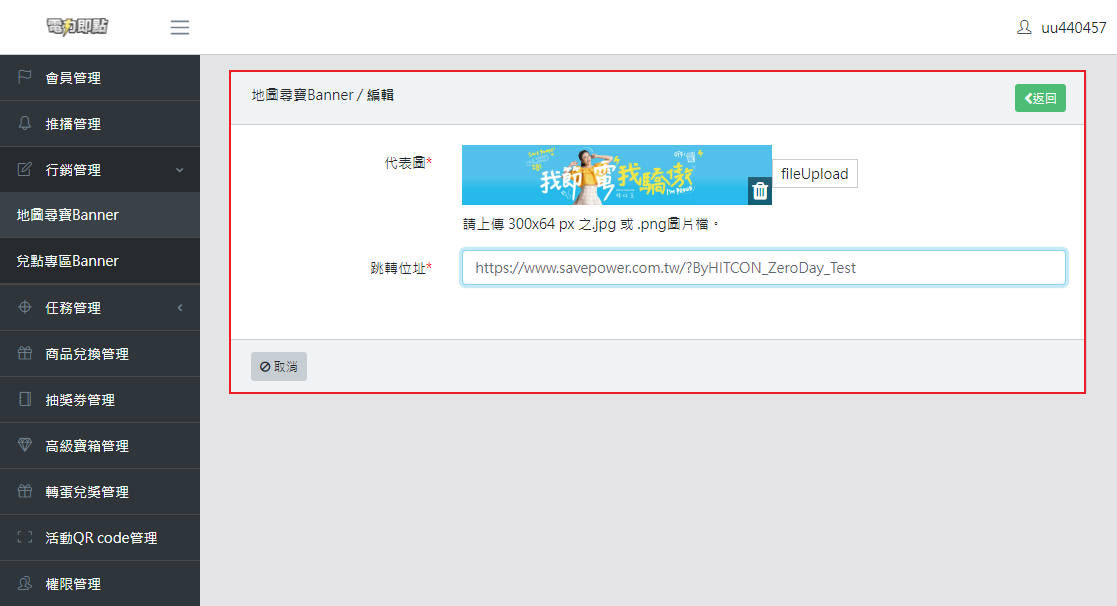This screenshot has width=1117, height=606.
Task: Click the gift icon beside 轉蛋兌獎管理
Action: [x=25, y=491]
